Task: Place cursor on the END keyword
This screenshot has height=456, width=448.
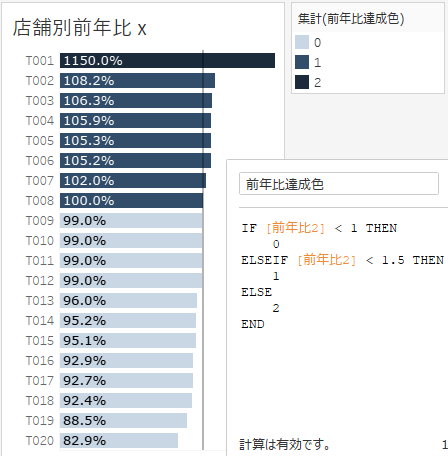Action: 253,324
